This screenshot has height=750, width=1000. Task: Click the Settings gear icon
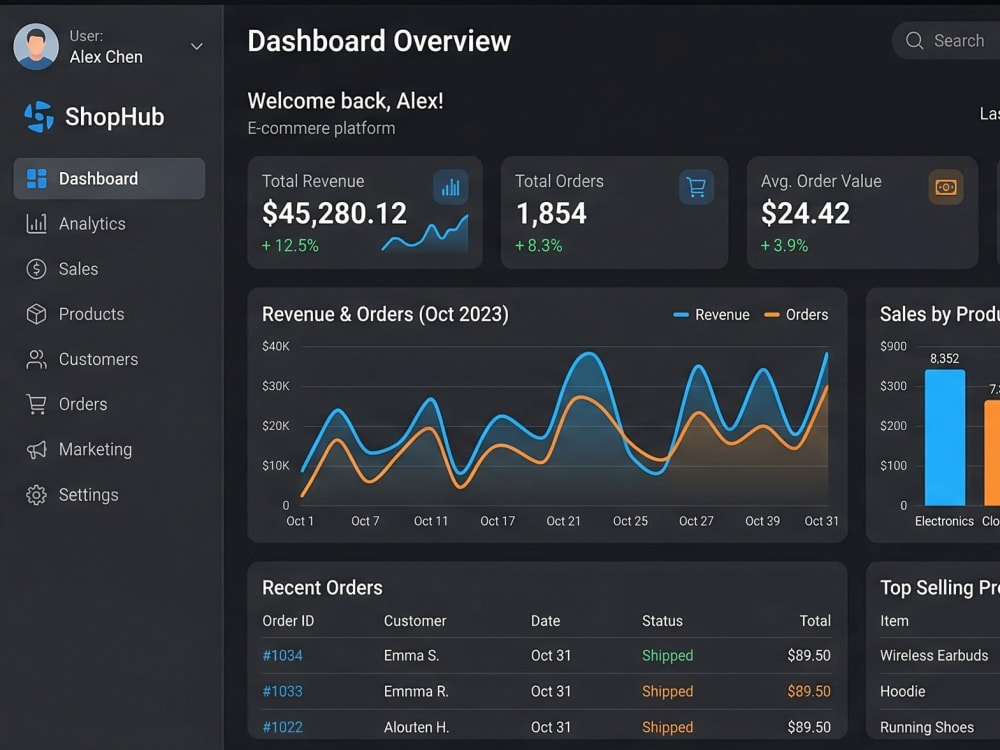[36, 495]
